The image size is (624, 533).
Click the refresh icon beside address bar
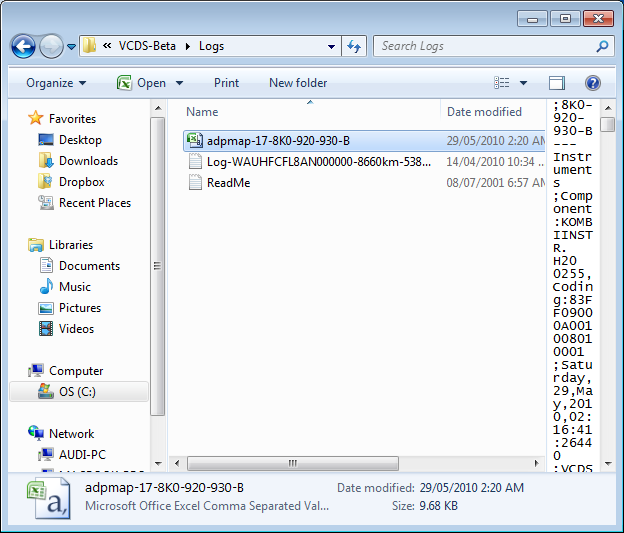point(353,46)
